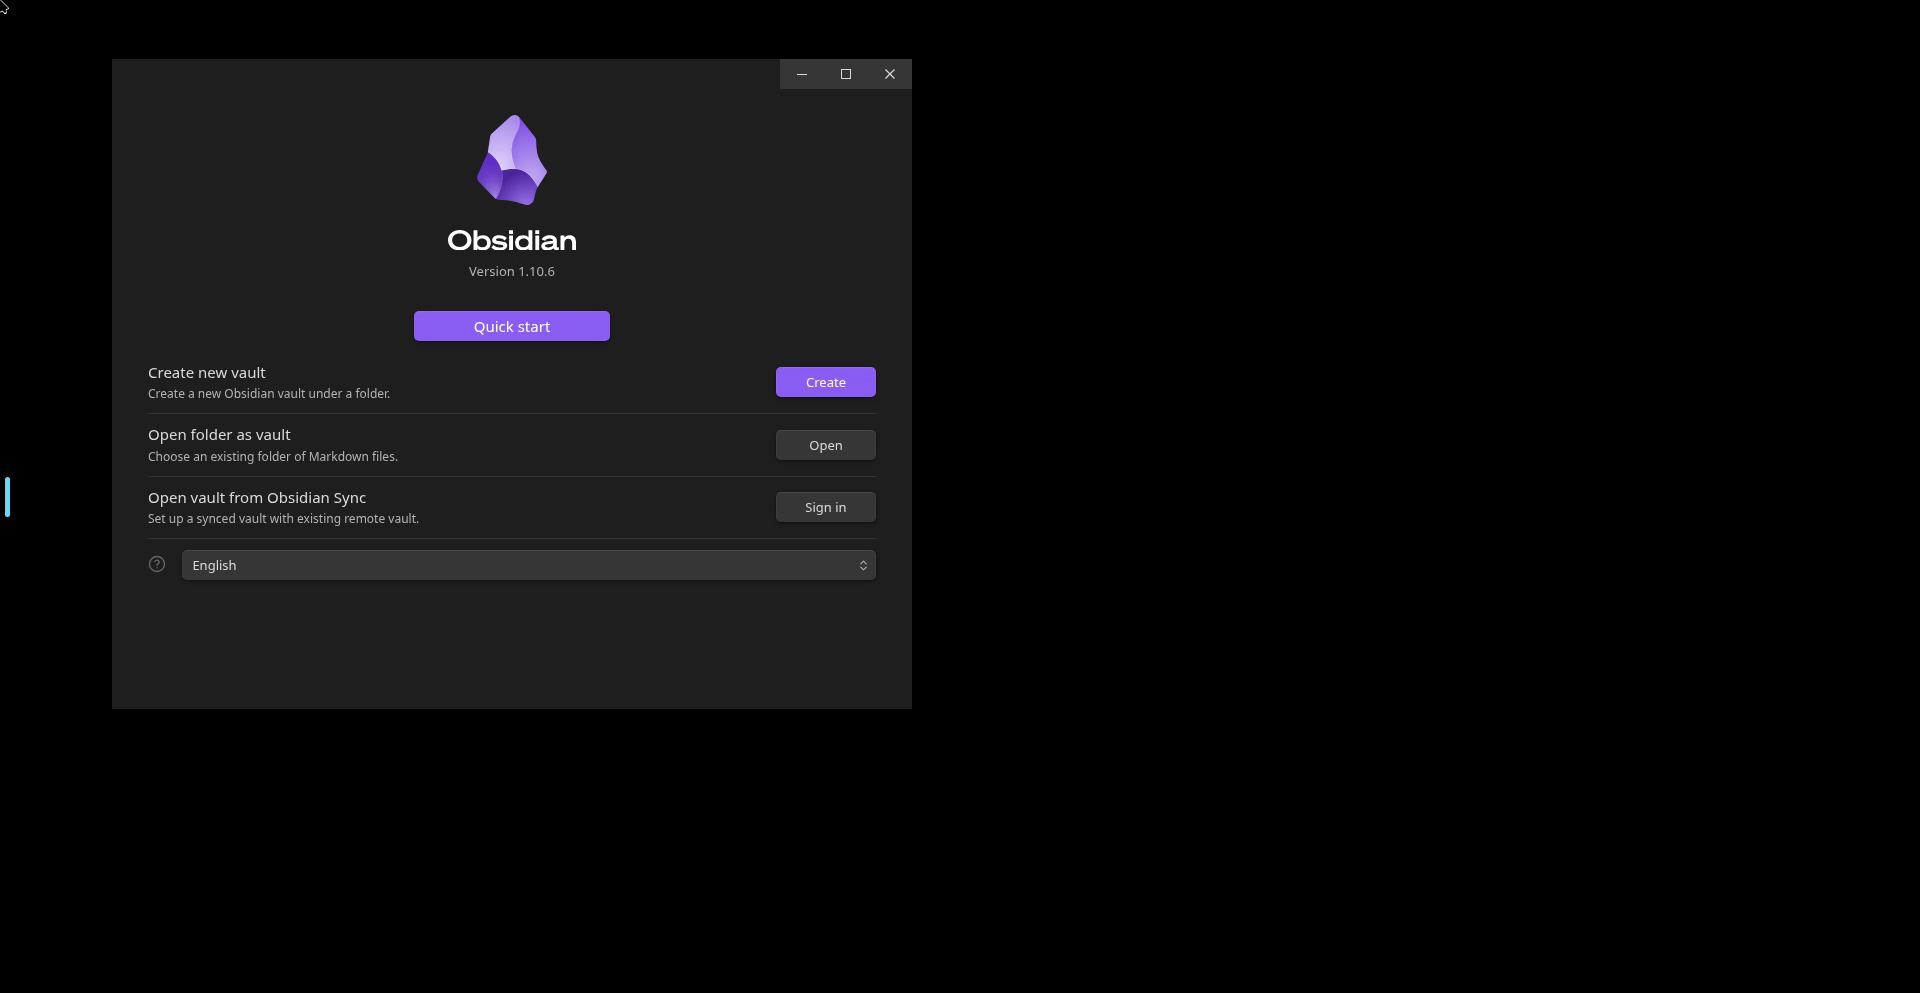Open the English language dropdown
The height and width of the screenshot is (993, 1920).
[x=529, y=565]
